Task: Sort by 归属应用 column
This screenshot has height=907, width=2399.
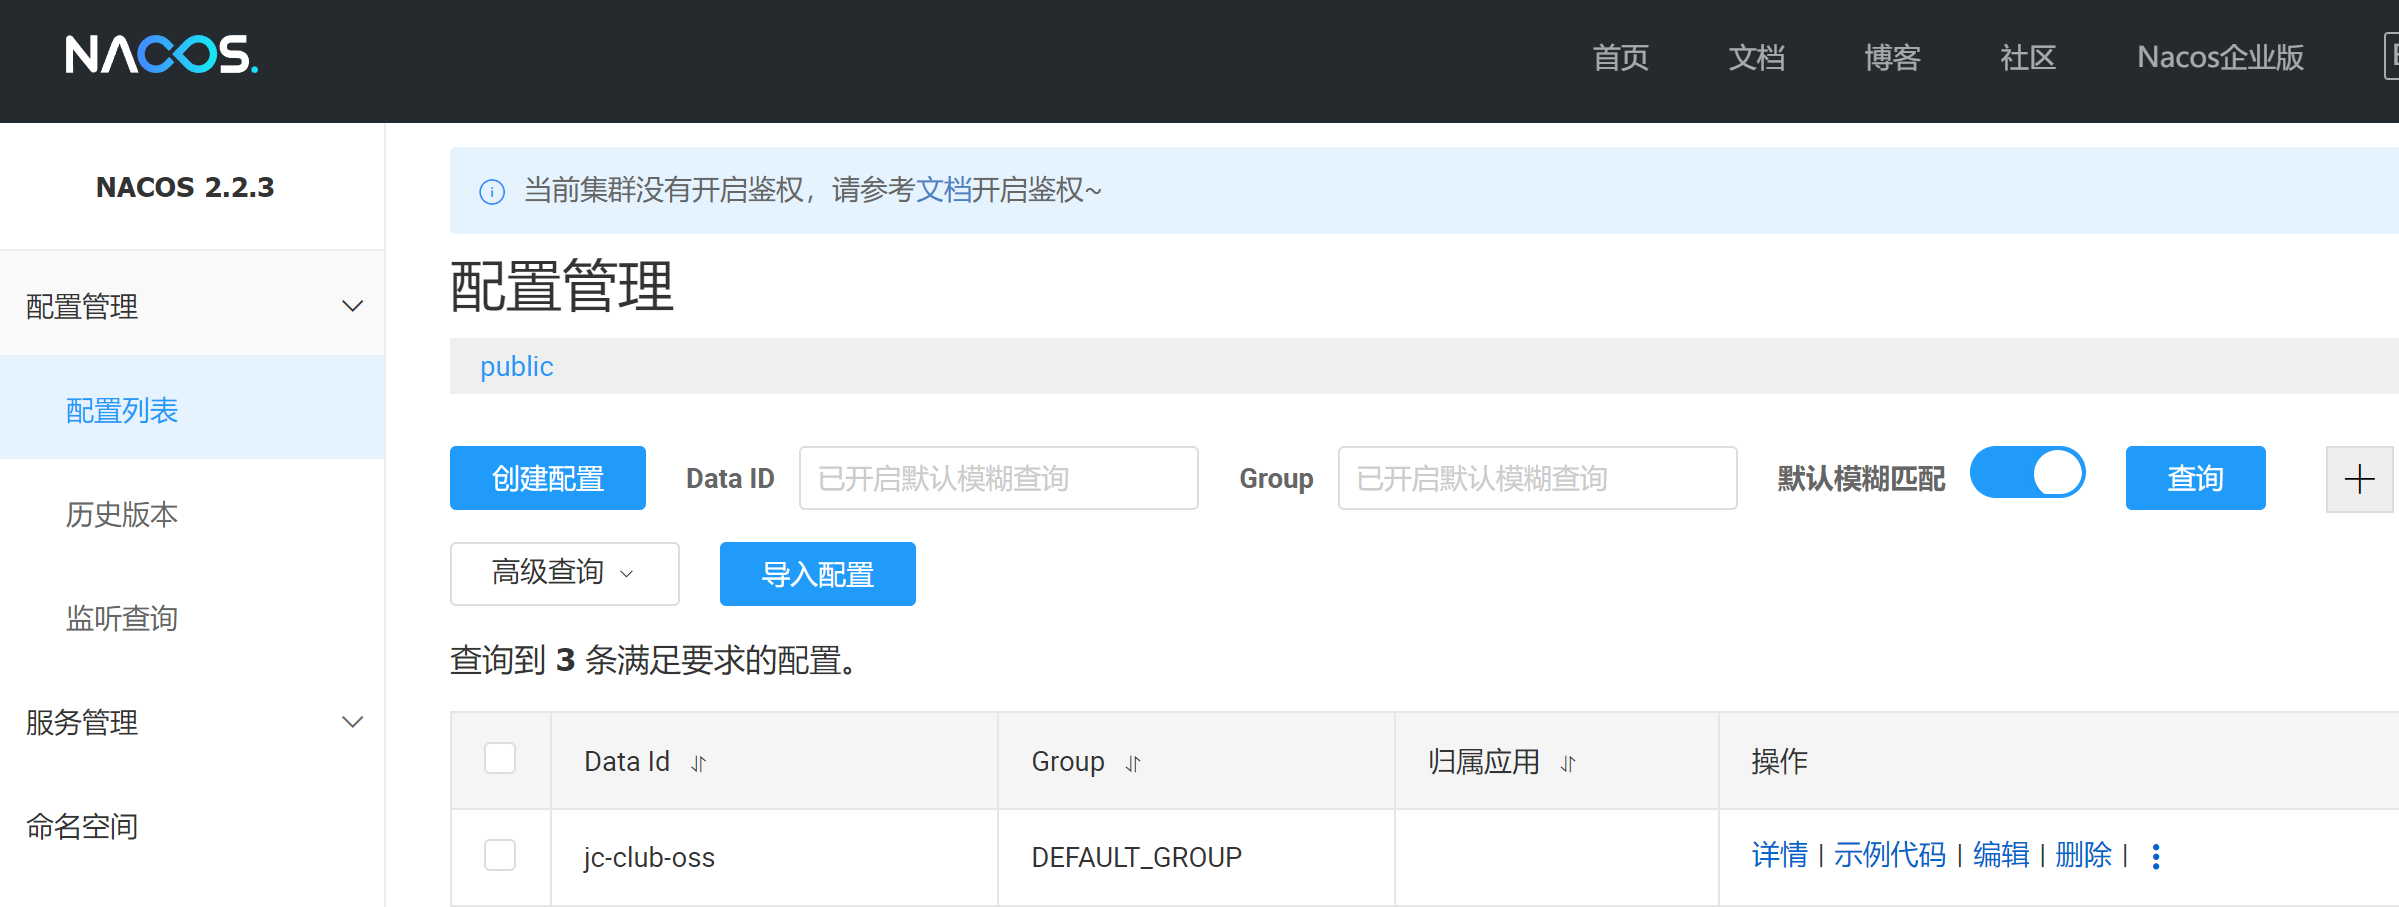Action: pos(1568,763)
